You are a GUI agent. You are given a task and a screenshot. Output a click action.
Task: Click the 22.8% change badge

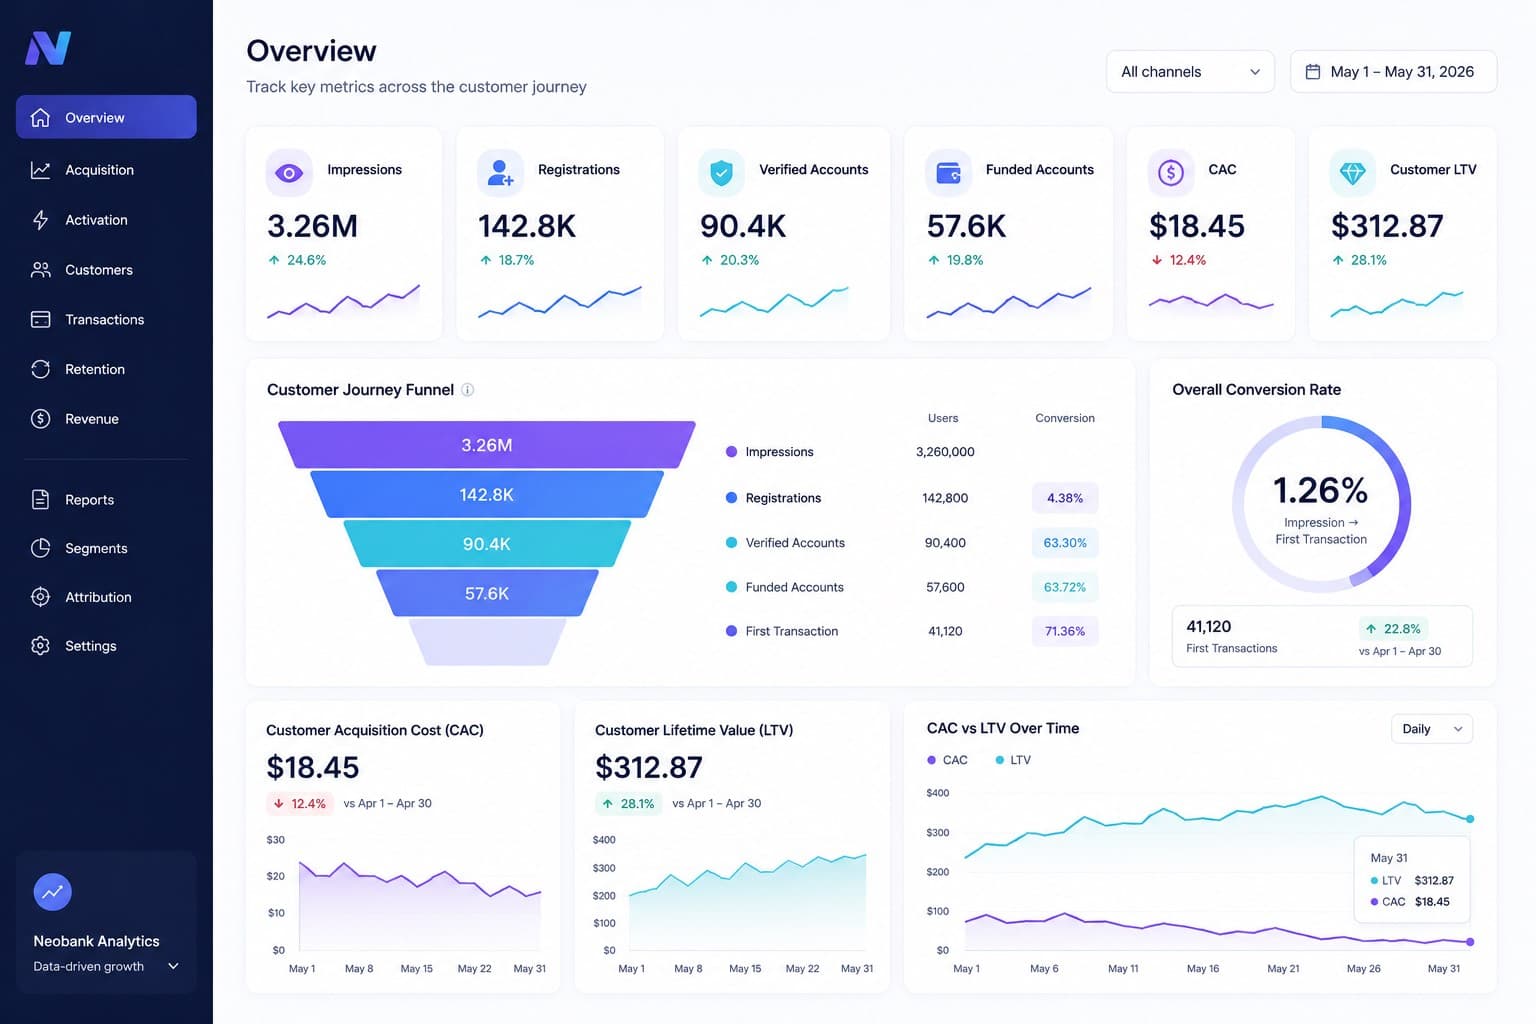pyautogui.click(x=1393, y=629)
